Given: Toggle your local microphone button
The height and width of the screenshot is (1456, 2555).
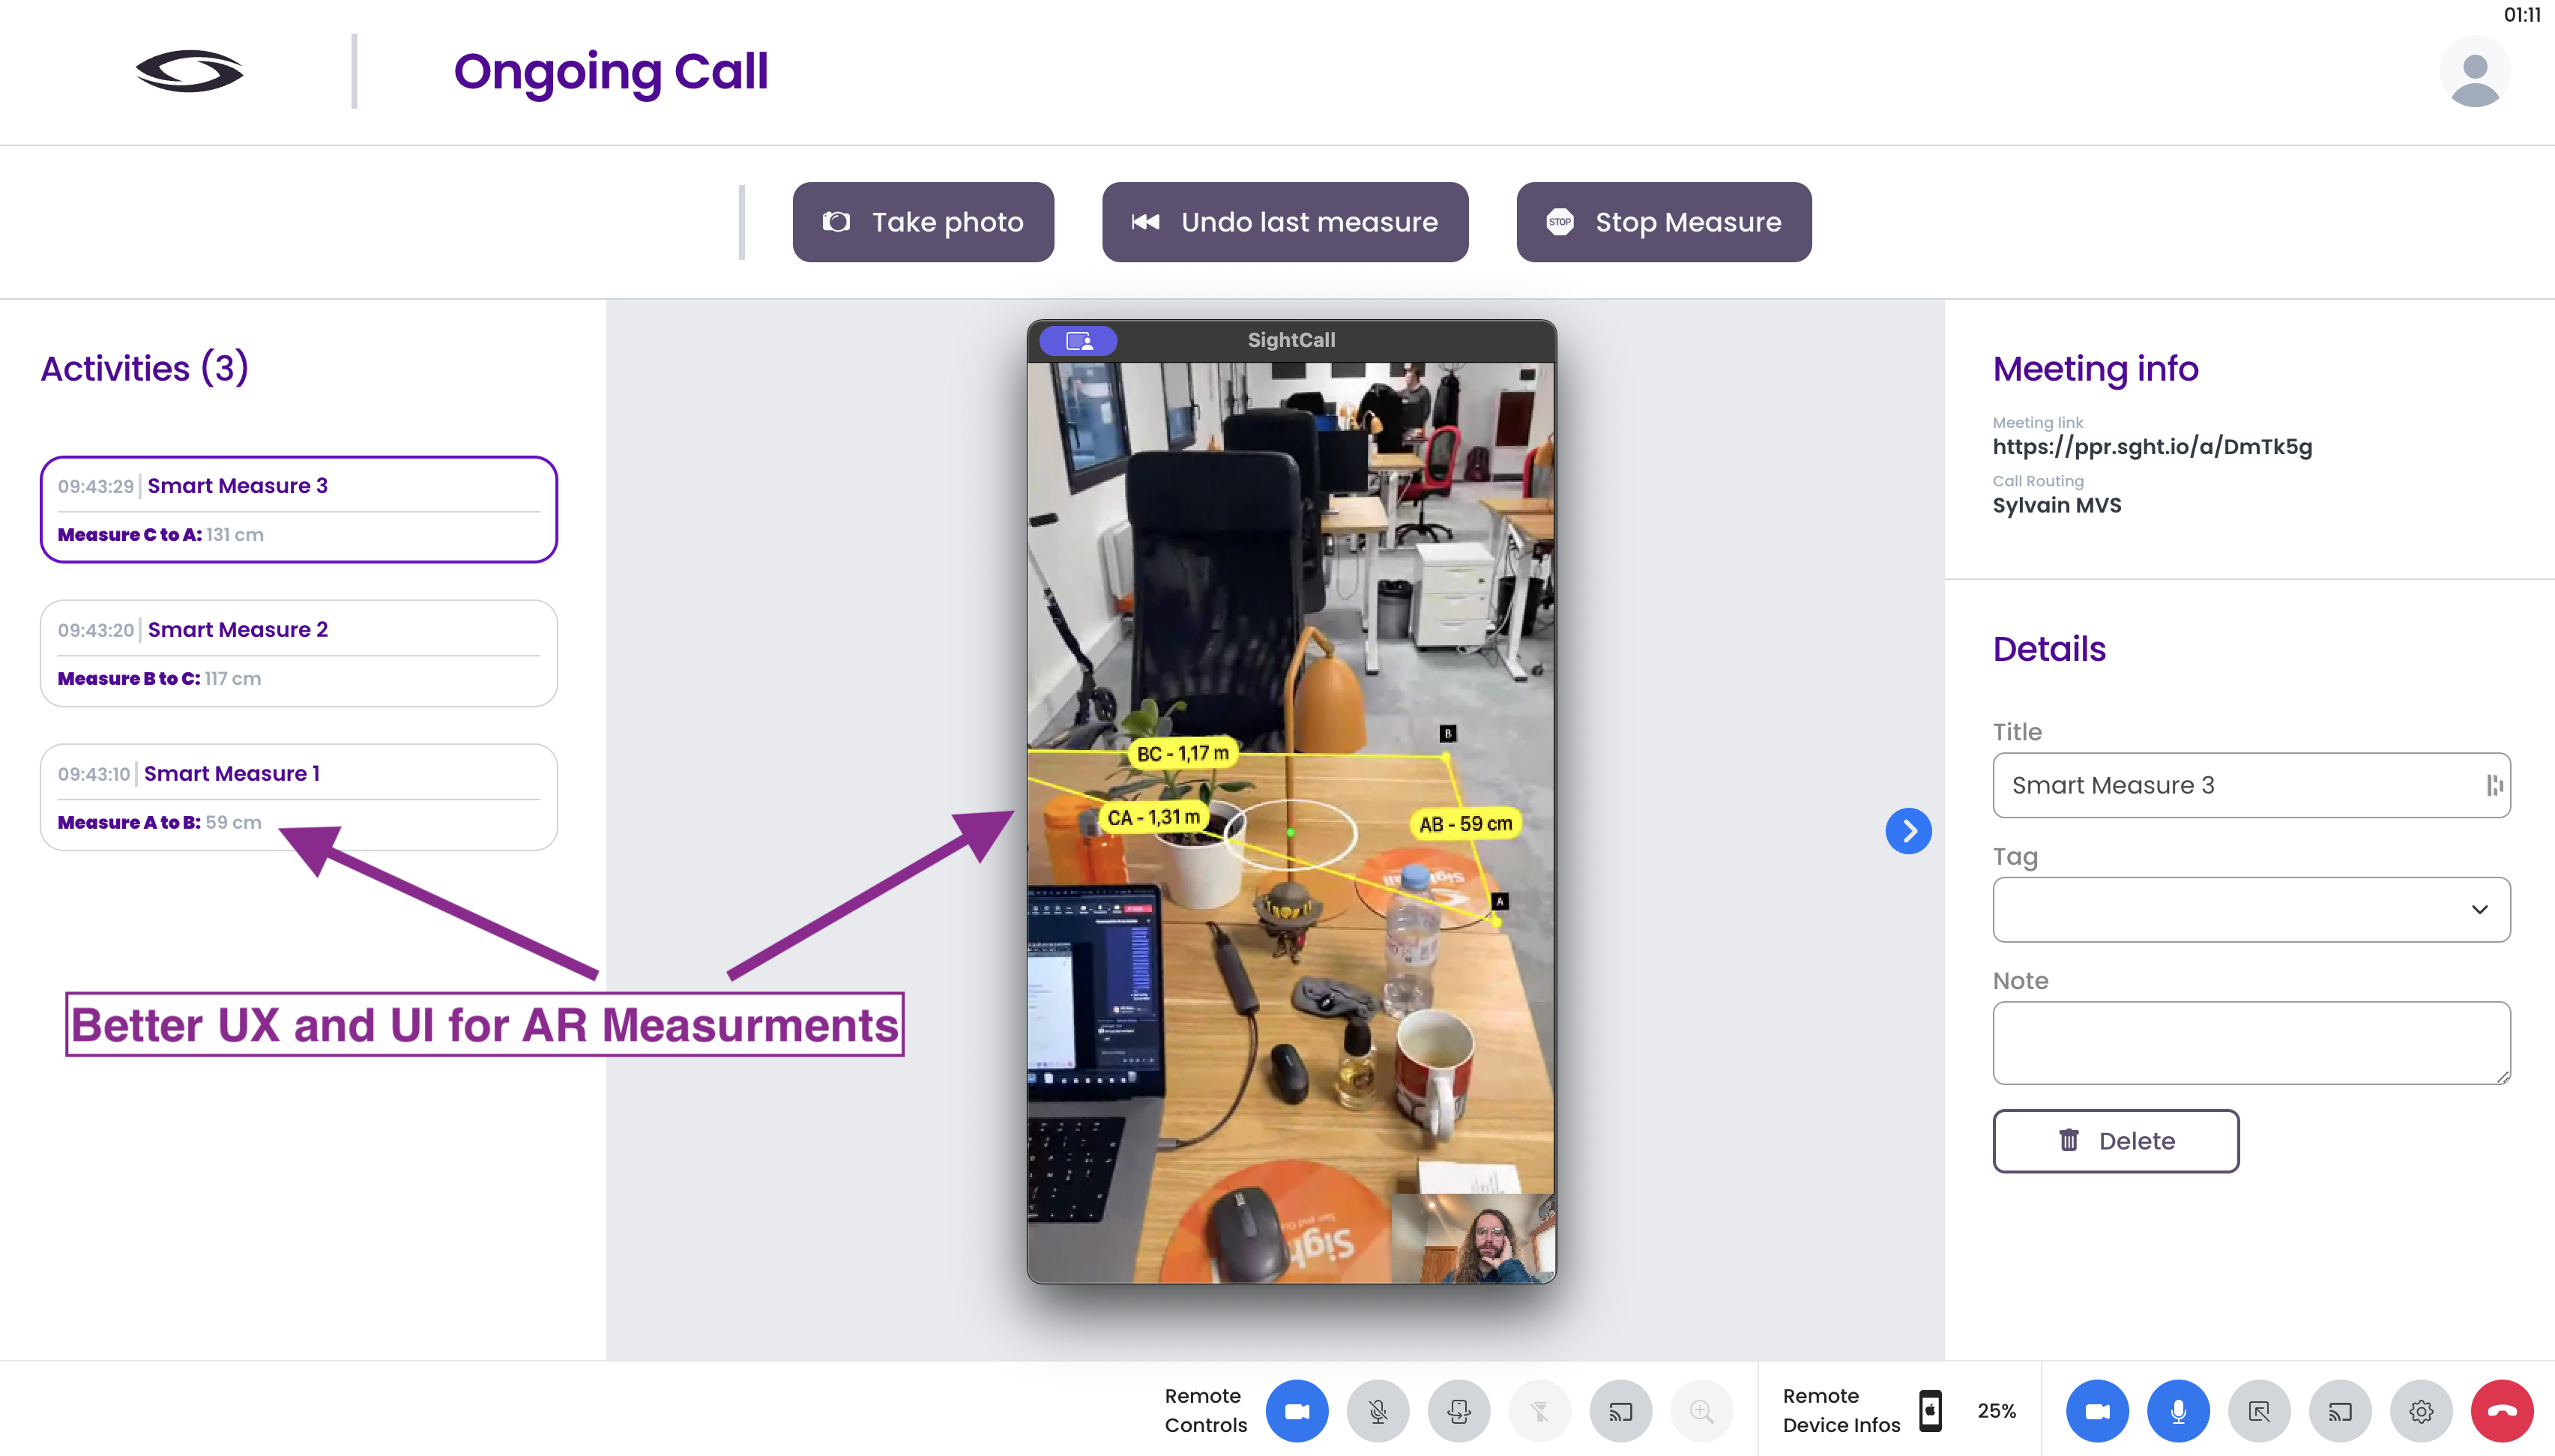Looking at the screenshot, I should (x=2178, y=1411).
